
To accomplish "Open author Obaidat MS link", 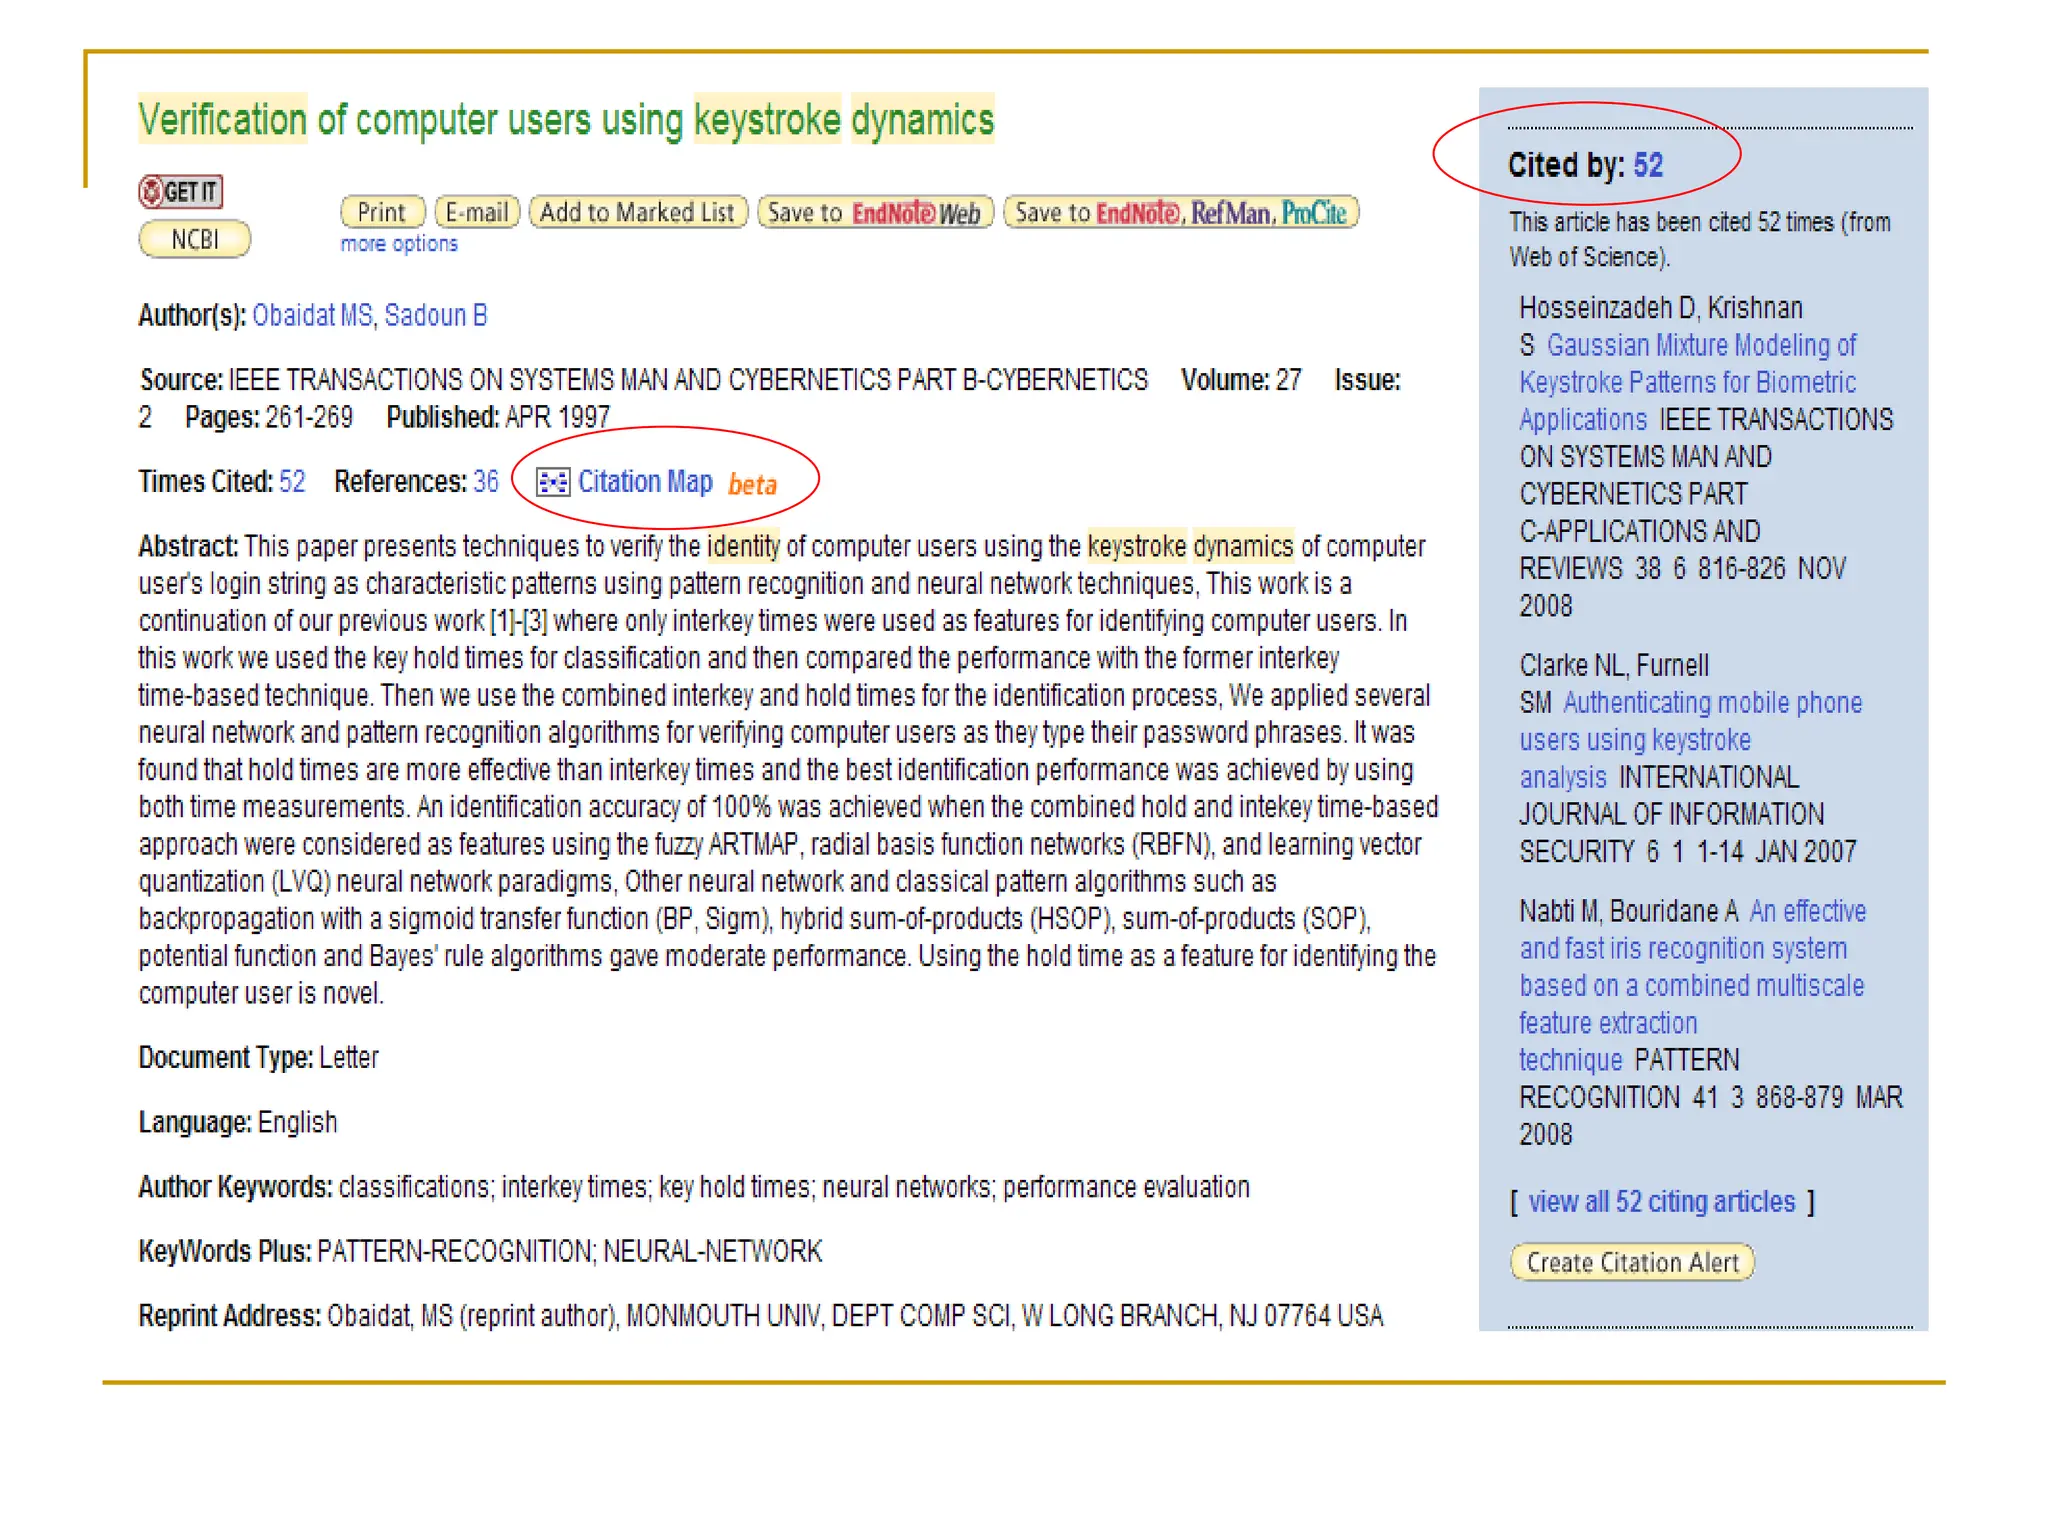I will tap(311, 315).
